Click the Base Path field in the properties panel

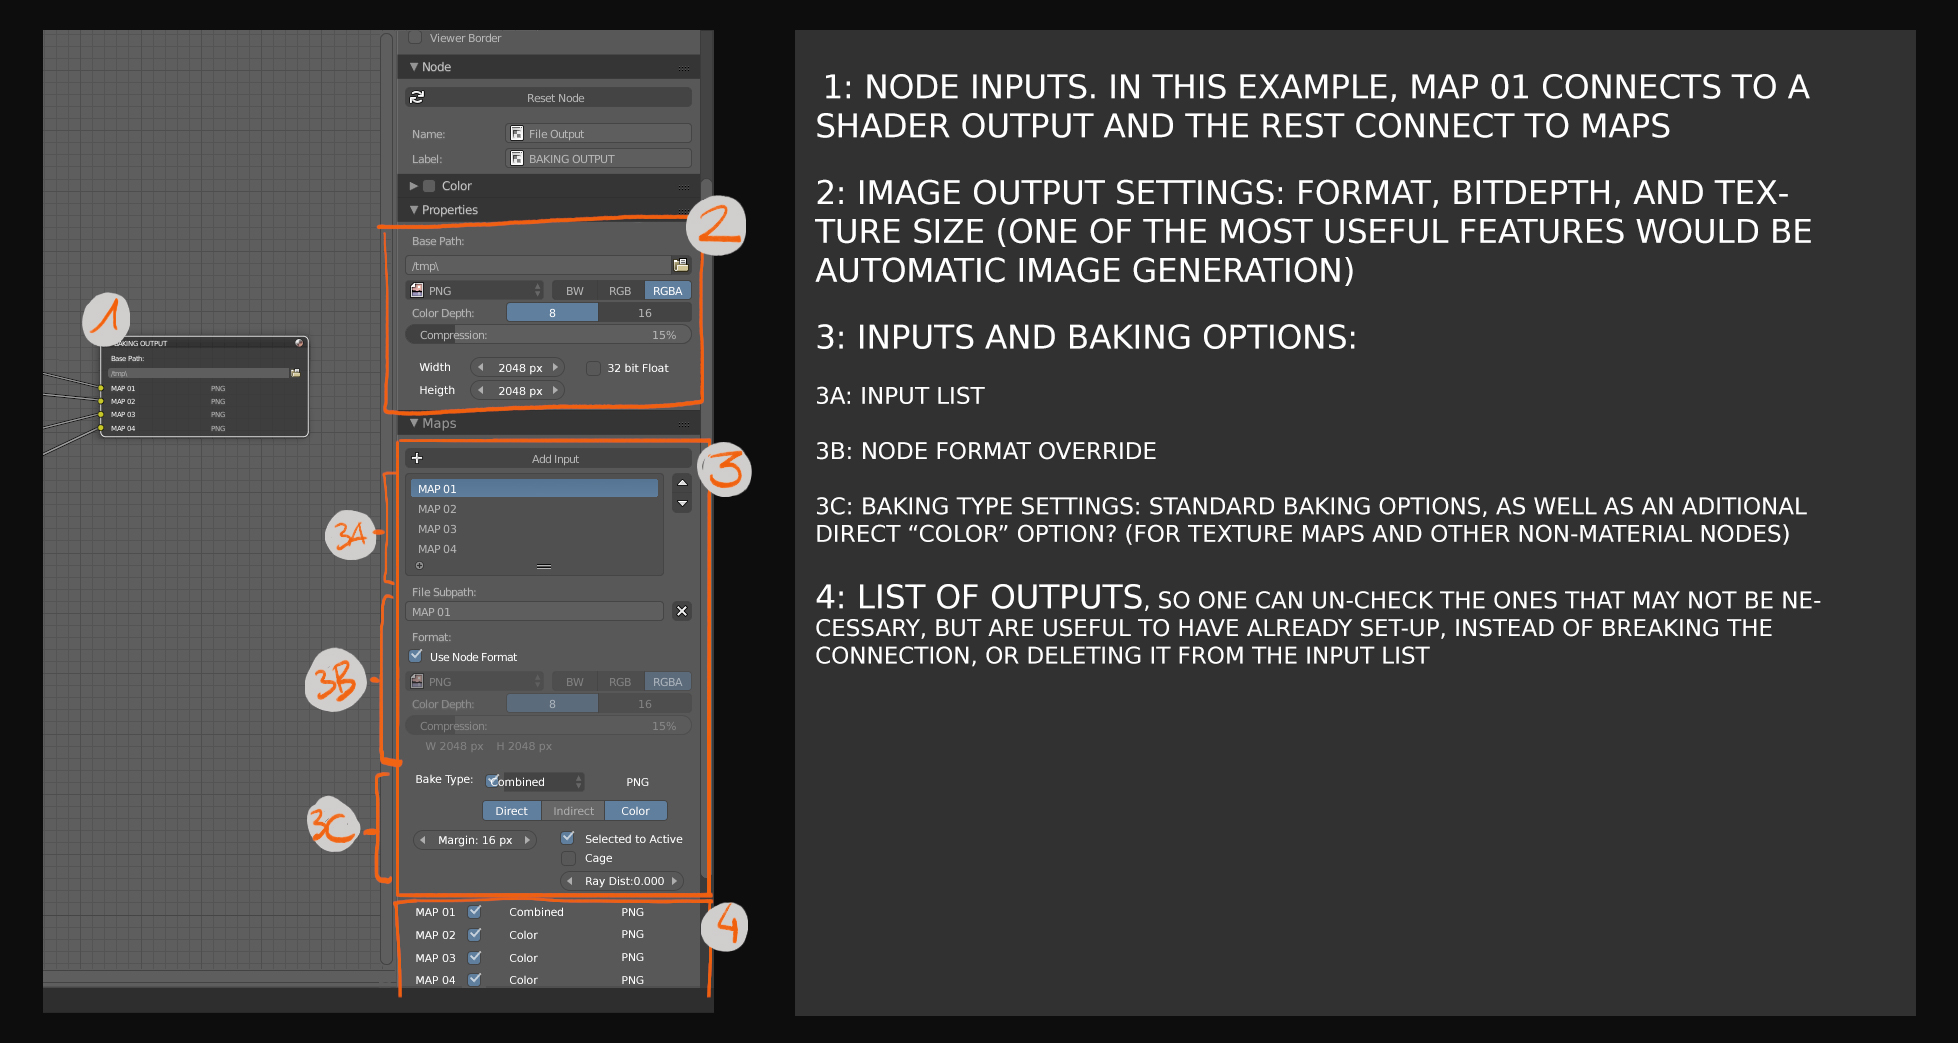[538, 265]
